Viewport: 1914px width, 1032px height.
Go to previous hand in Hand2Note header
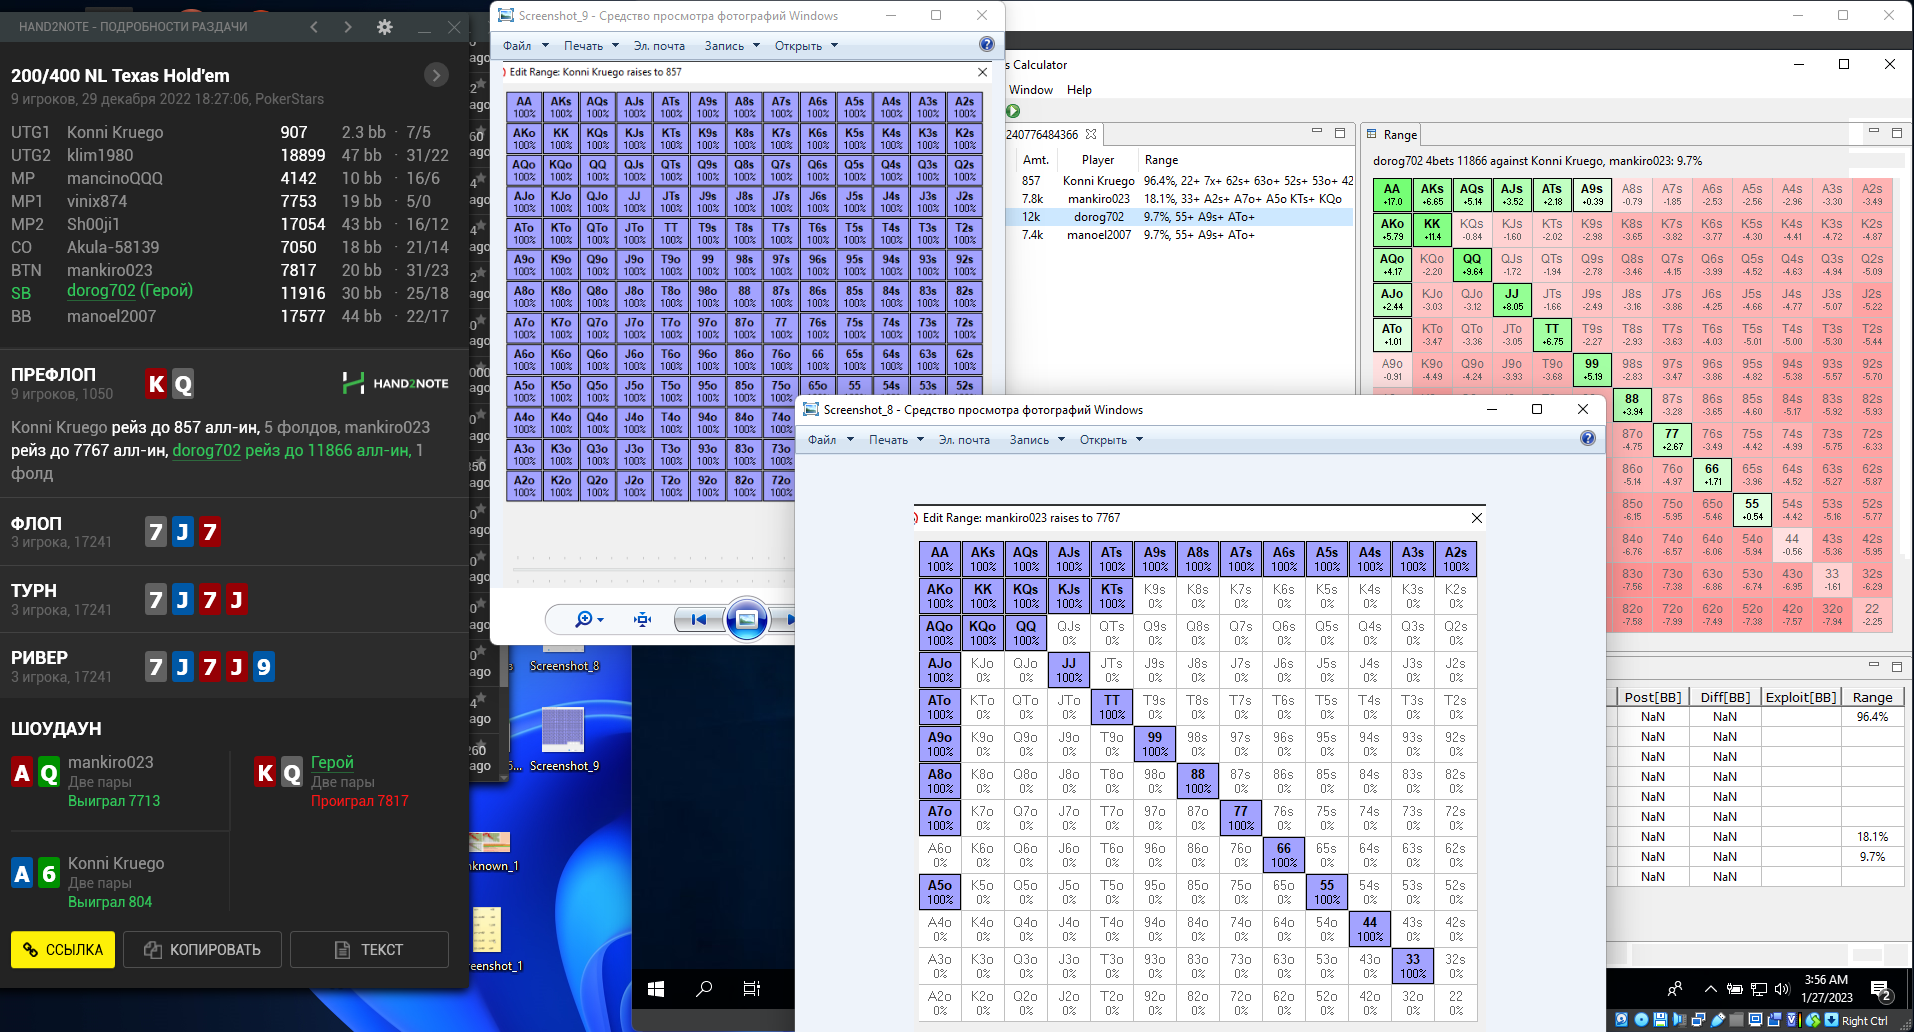[314, 27]
